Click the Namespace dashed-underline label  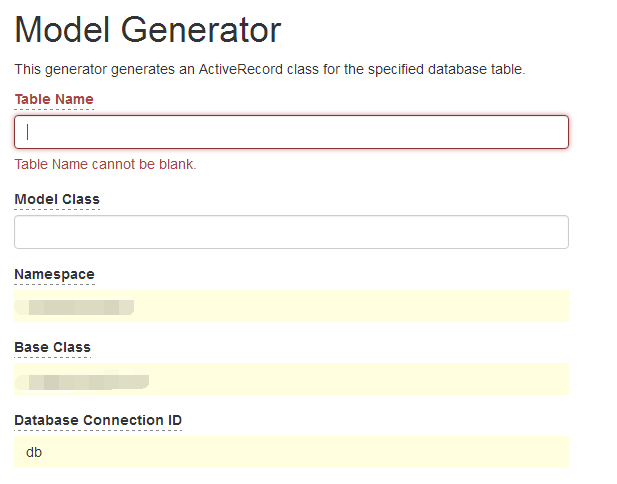(54, 273)
